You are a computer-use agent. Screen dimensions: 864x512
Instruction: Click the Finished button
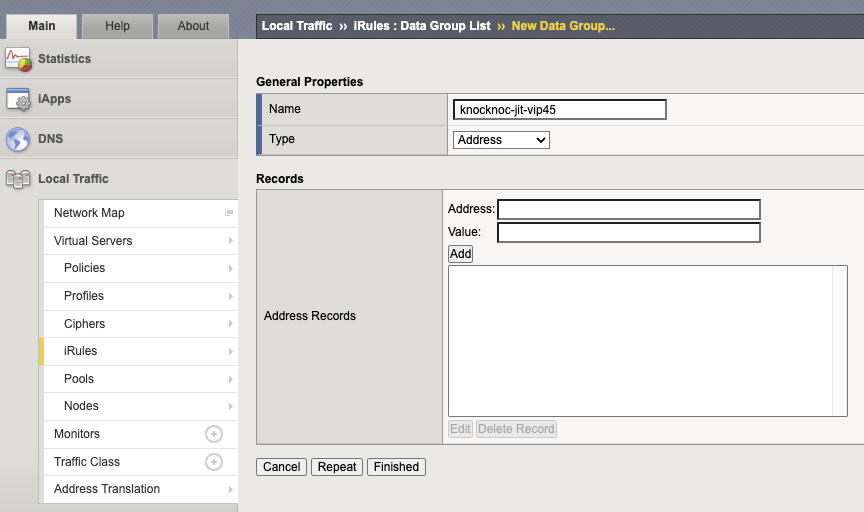point(396,467)
